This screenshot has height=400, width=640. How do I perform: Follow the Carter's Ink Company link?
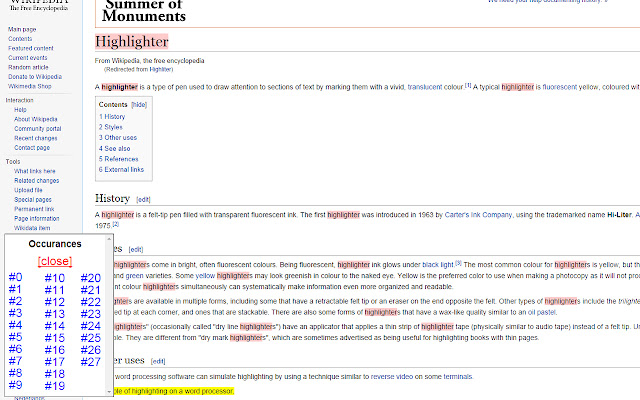click(x=478, y=215)
